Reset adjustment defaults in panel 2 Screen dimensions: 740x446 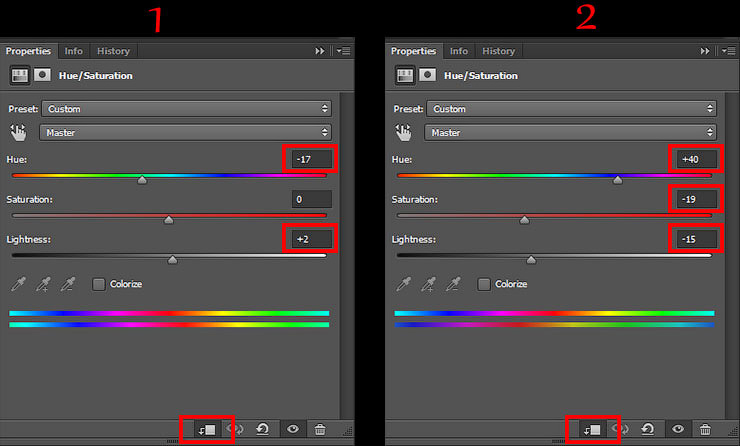[x=648, y=429]
